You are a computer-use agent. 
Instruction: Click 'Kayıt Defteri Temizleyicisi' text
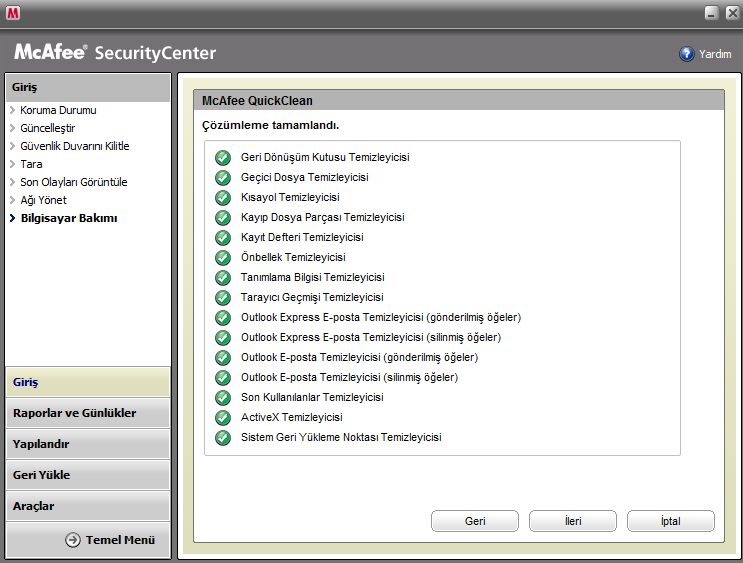(302, 237)
